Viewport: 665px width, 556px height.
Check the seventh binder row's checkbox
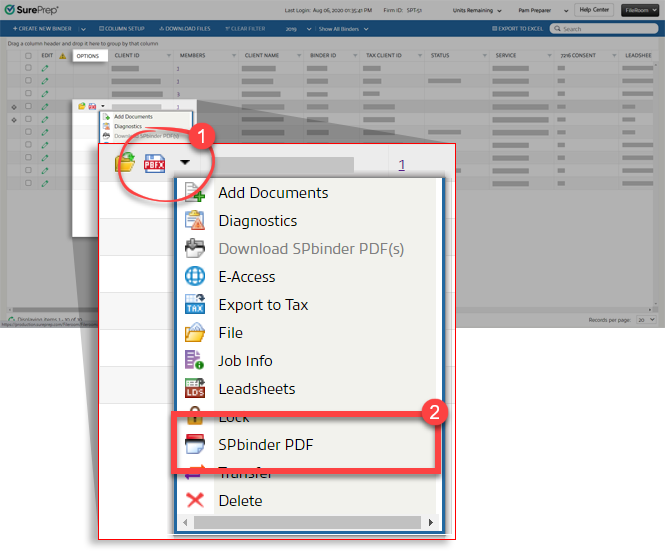[28, 145]
